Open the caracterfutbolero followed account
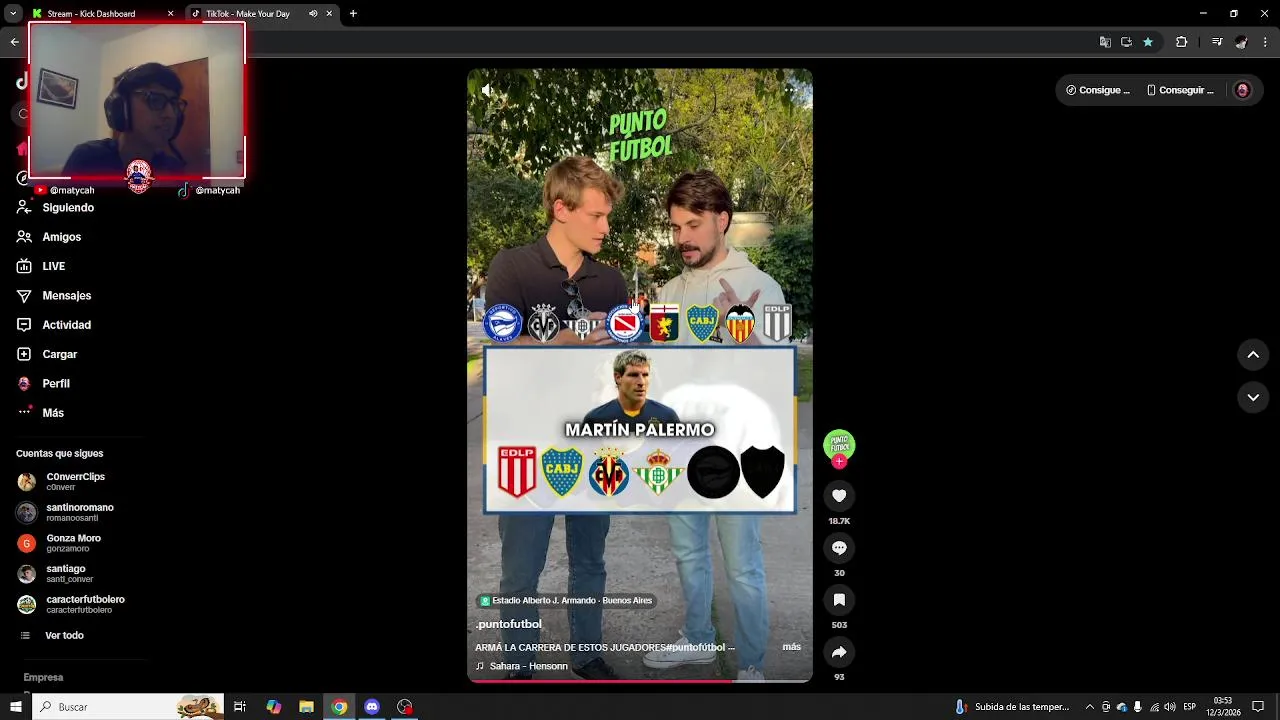 point(72,604)
